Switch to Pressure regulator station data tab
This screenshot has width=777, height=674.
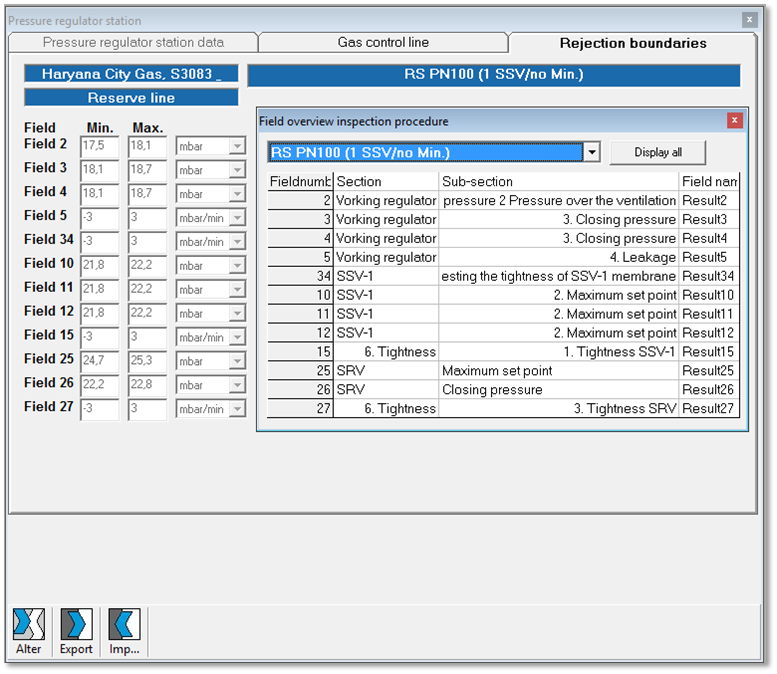[133, 43]
